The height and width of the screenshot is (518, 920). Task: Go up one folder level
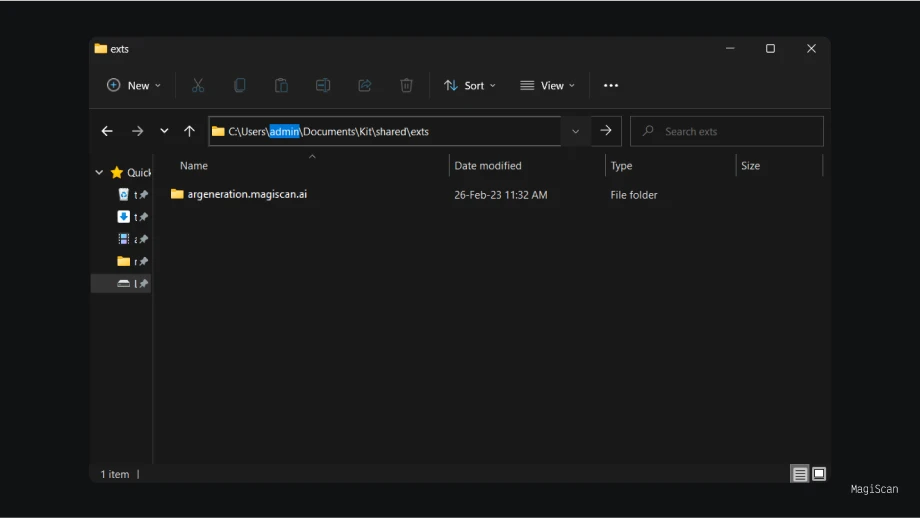point(189,131)
